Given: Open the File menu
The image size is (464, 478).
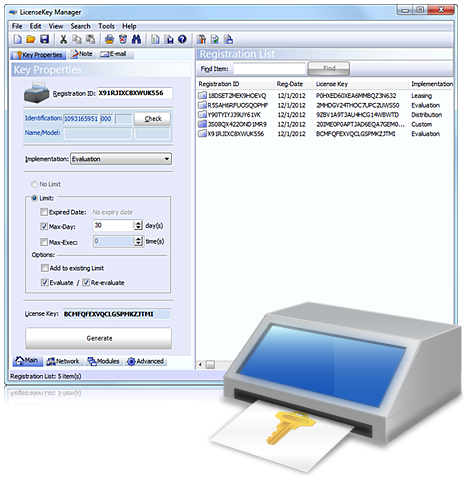Looking at the screenshot, I should point(17,26).
